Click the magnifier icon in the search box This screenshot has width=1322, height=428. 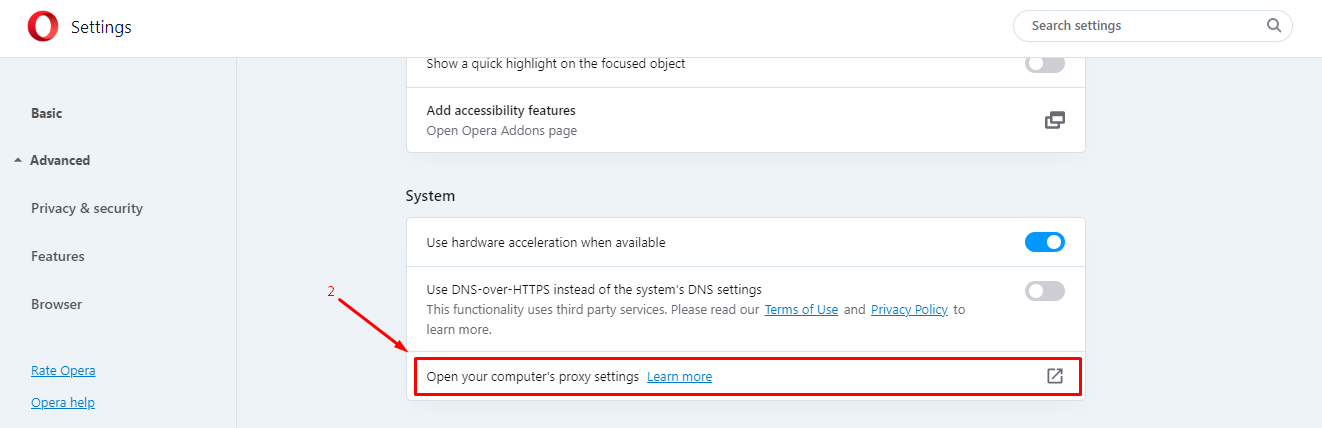tap(1274, 26)
